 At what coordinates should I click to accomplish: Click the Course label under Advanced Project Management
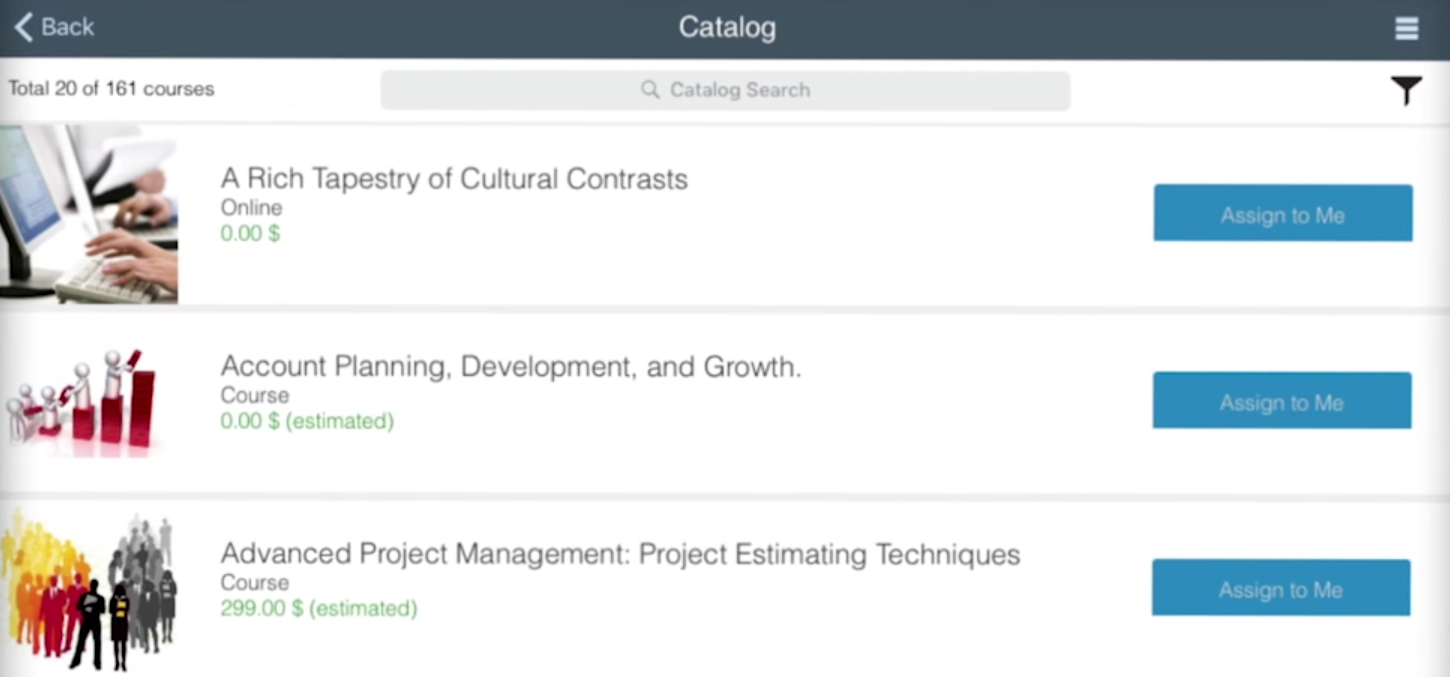254,582
